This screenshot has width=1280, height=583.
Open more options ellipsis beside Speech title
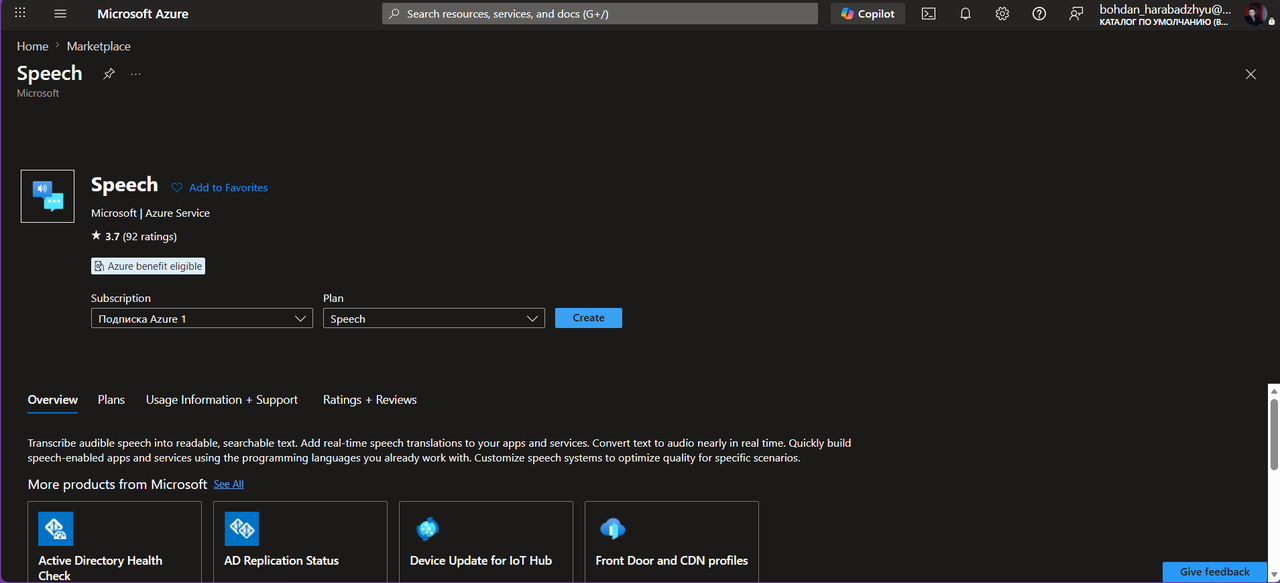click(x=136, y=74)
